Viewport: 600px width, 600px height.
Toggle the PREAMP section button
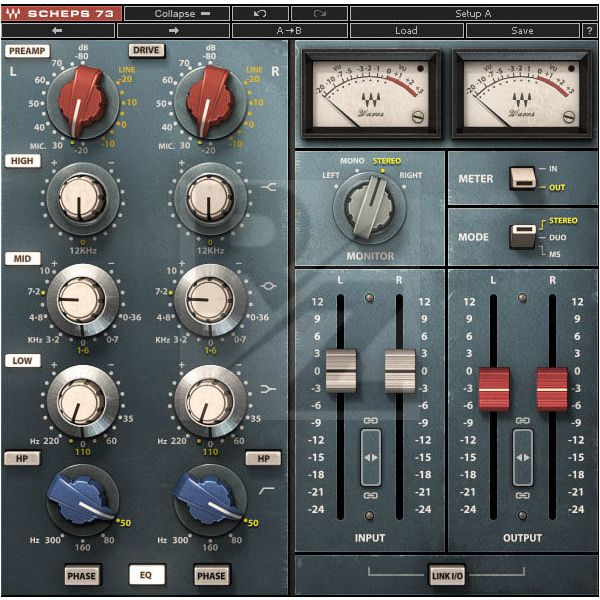pyautogui.click(x=27, y=51)
